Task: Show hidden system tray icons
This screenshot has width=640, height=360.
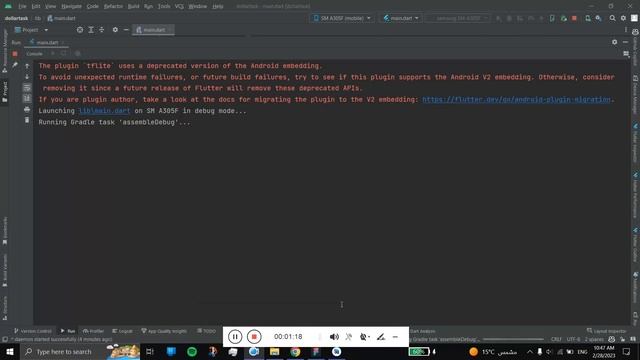Action: [529, 351]
